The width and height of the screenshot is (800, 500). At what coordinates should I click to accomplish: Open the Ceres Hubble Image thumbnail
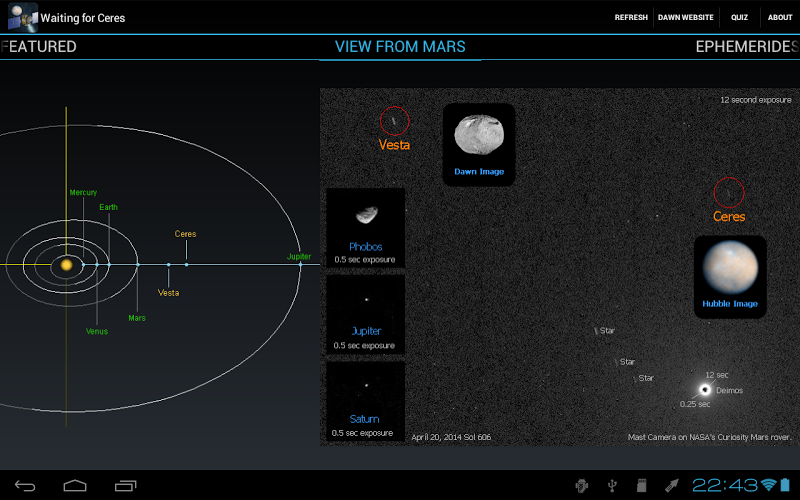coord(730,277)
